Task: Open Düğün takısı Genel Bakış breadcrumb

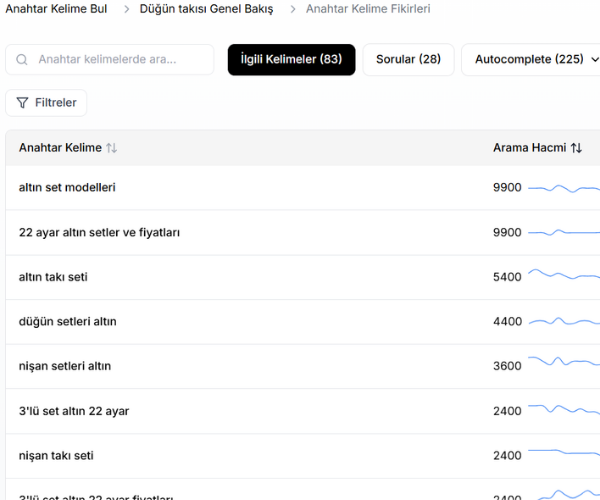Action: click(x=206, y=9)
